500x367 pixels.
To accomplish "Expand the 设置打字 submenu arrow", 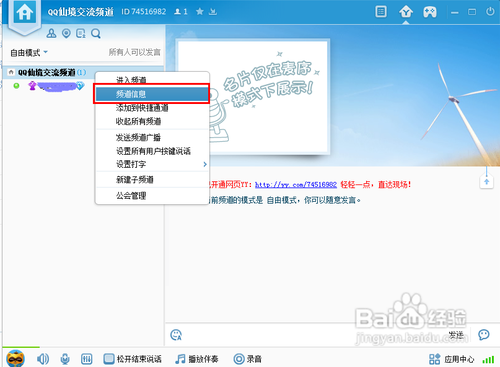I will click(205, 164).
